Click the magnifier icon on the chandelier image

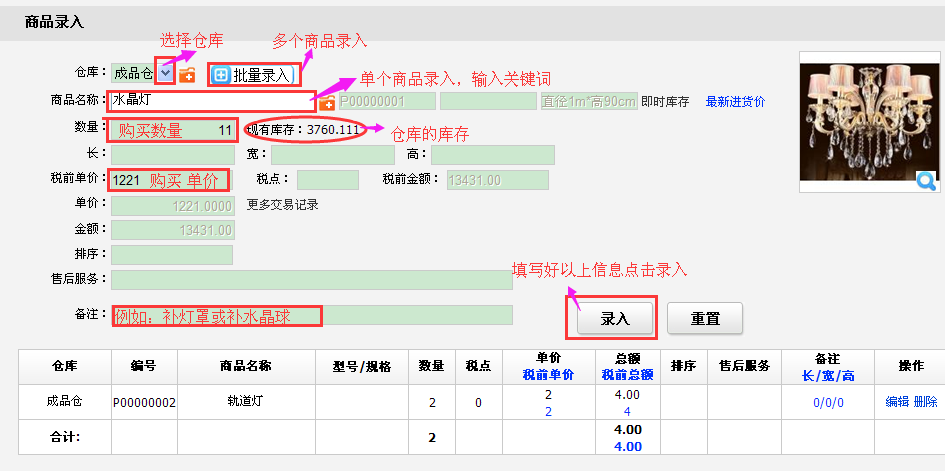coord(926,181)
